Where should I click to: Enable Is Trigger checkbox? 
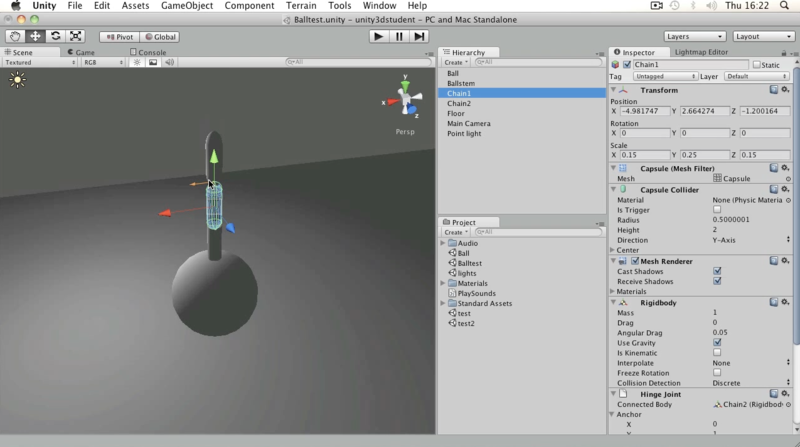click(x=717, y=210)
